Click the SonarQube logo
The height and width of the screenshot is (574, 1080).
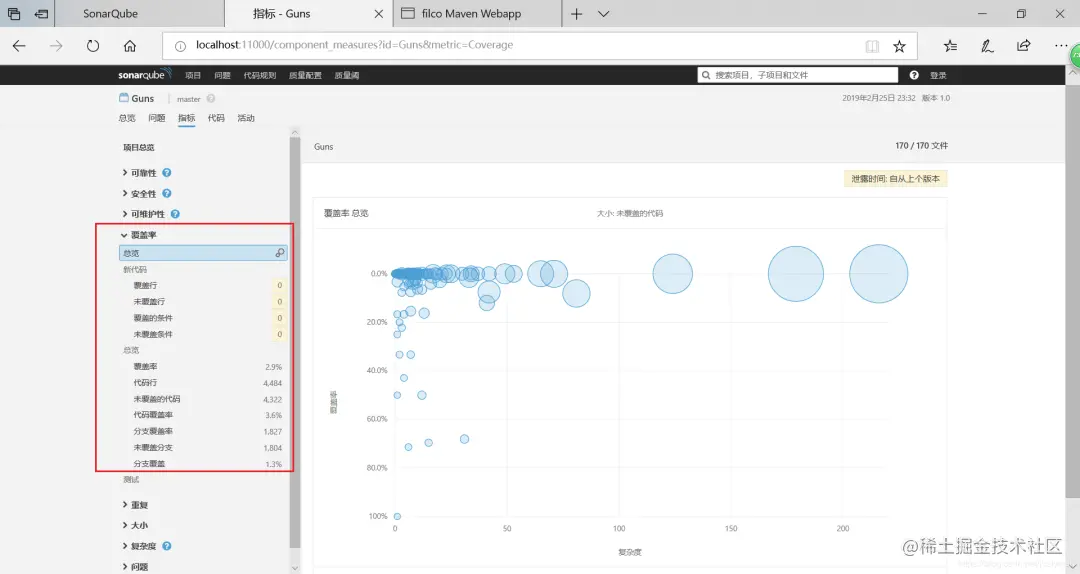[143, 74]
